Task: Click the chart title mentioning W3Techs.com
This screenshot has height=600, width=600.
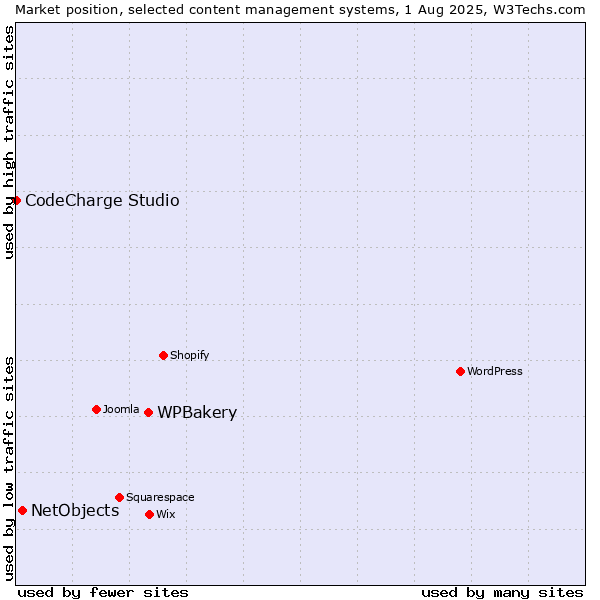Action: tap(300, 10)
